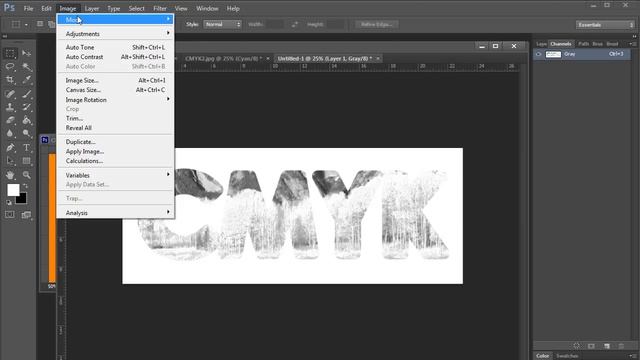This screenshot has height=360, width=640.
Task: Select the Path Selection tool
Action: coord(10,161)
